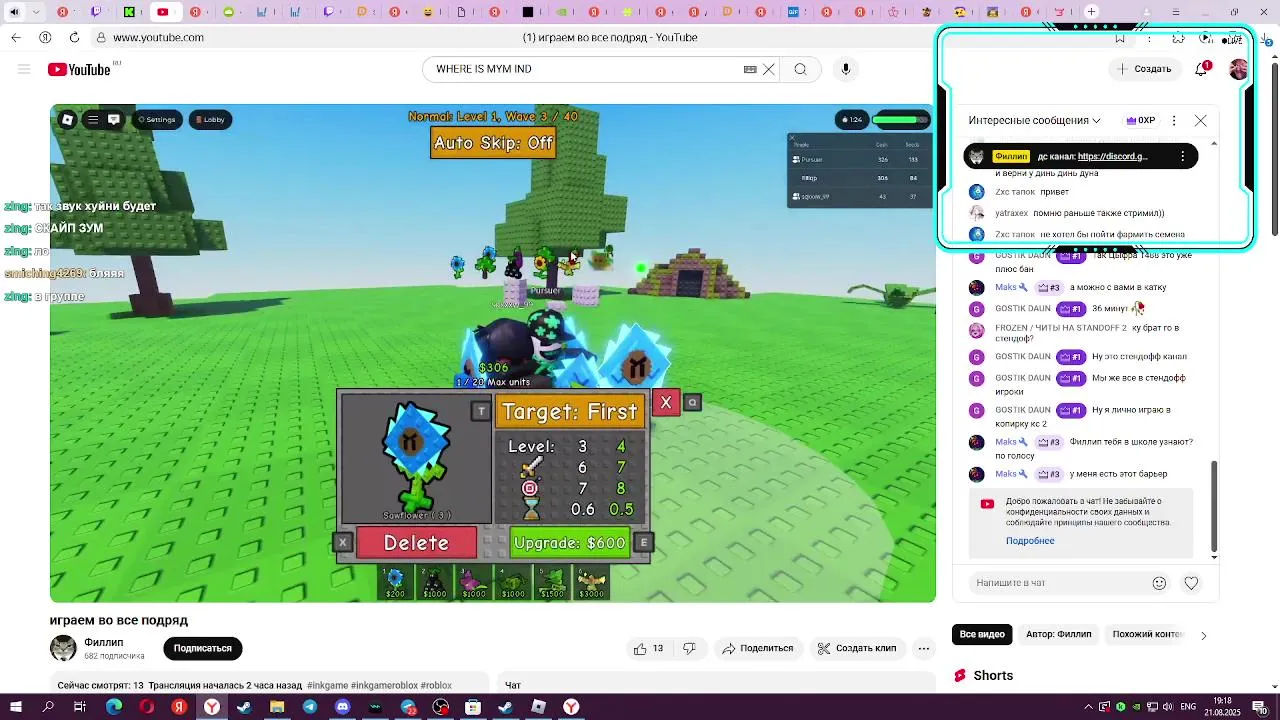Screen dimensions: 1280x720
Task: Select the Все видео filter chip
Action: (982, 634)
